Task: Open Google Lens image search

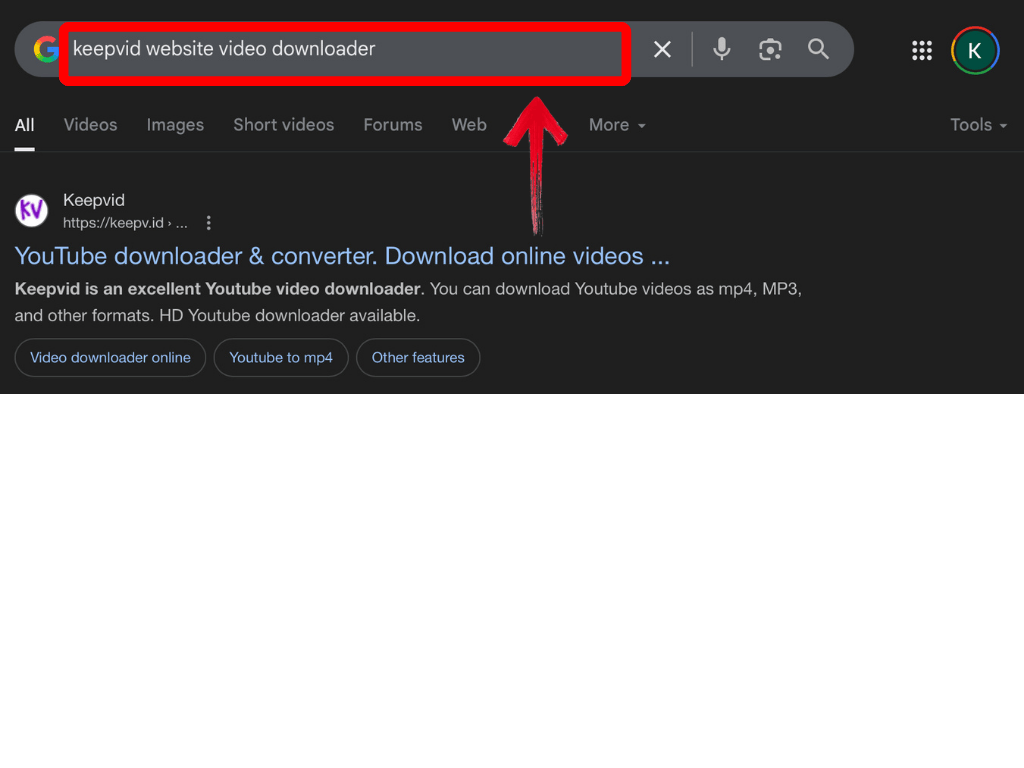Action: click(x=770, y=49)
